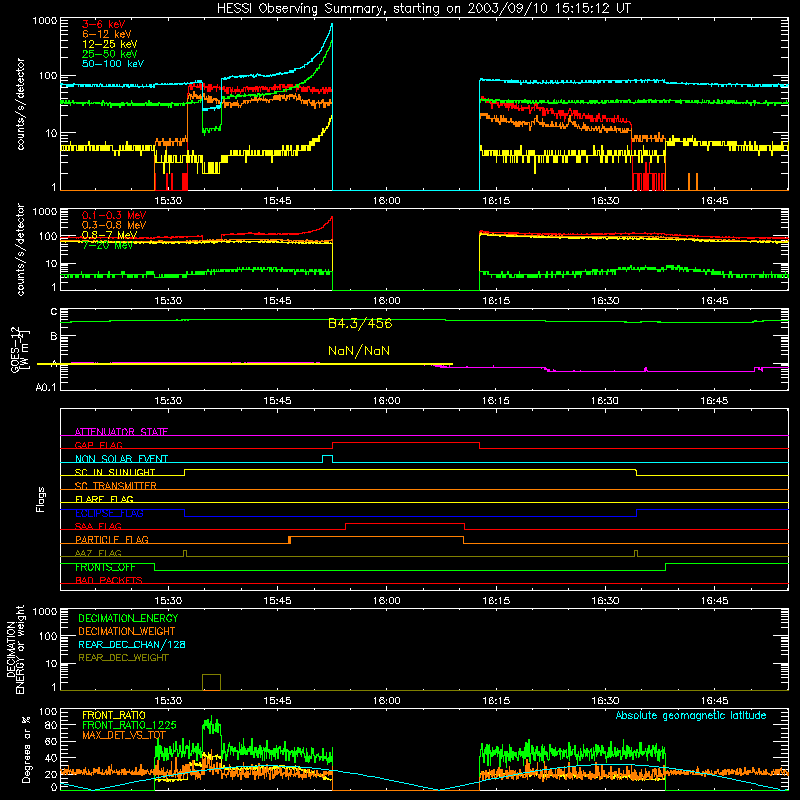Select the 0.1-0.3 MeV legend label
The width and height of the screenshot is (800, 800).
[x=114, y=215]
